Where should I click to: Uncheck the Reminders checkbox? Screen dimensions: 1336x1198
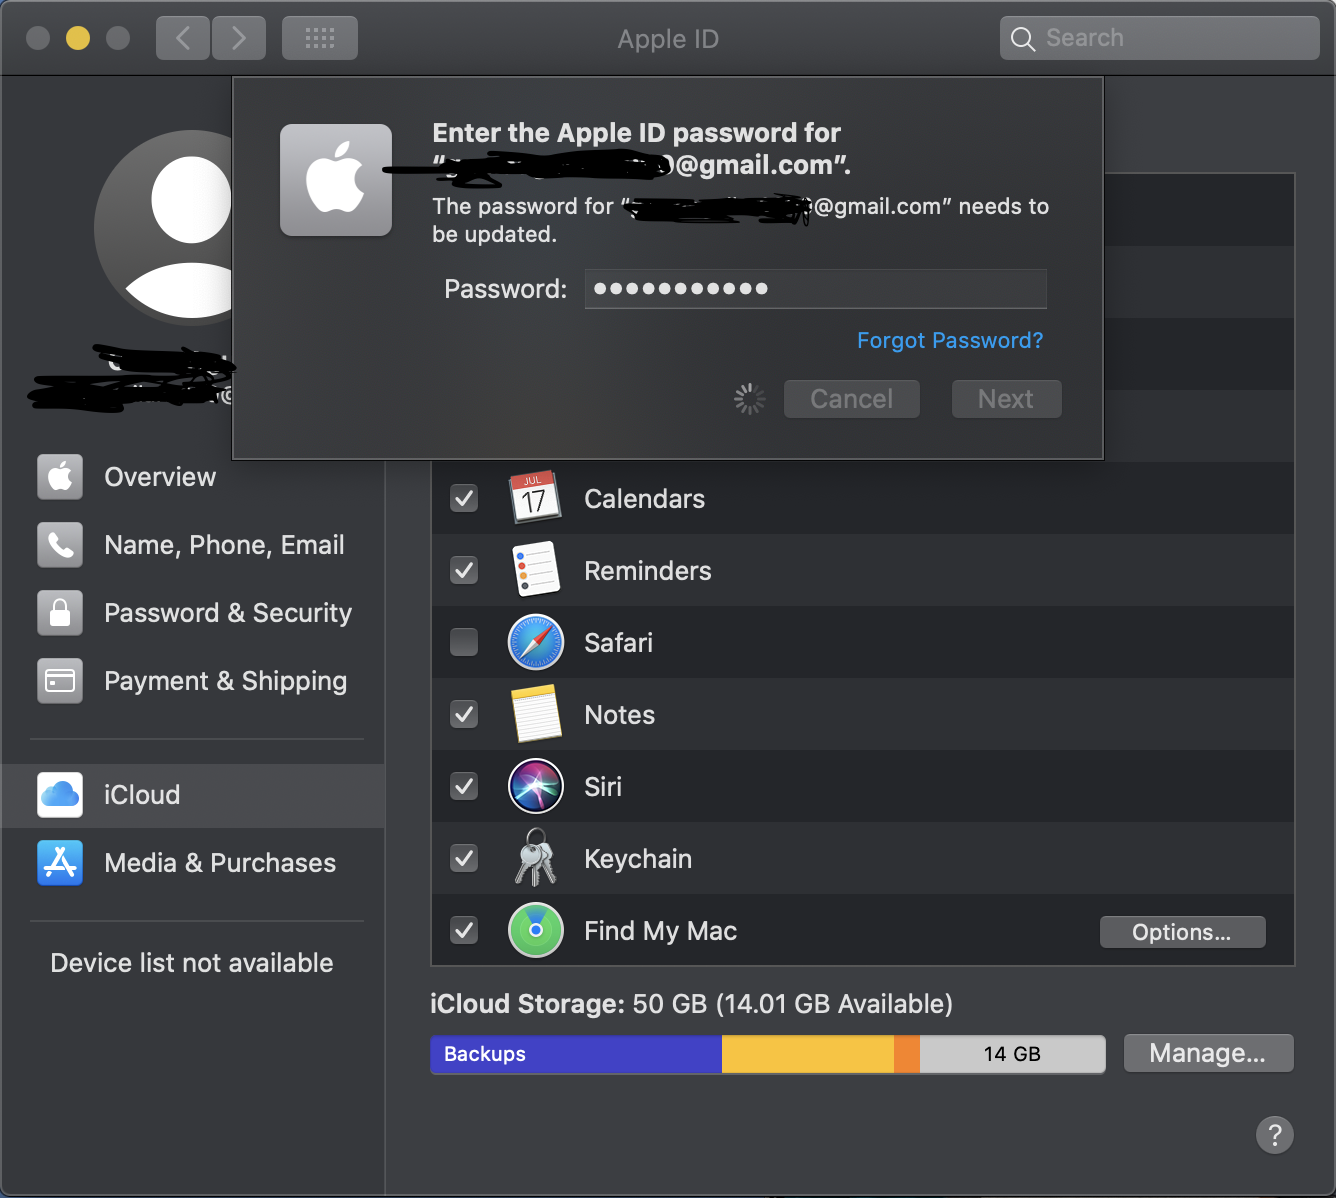point(464,570)
